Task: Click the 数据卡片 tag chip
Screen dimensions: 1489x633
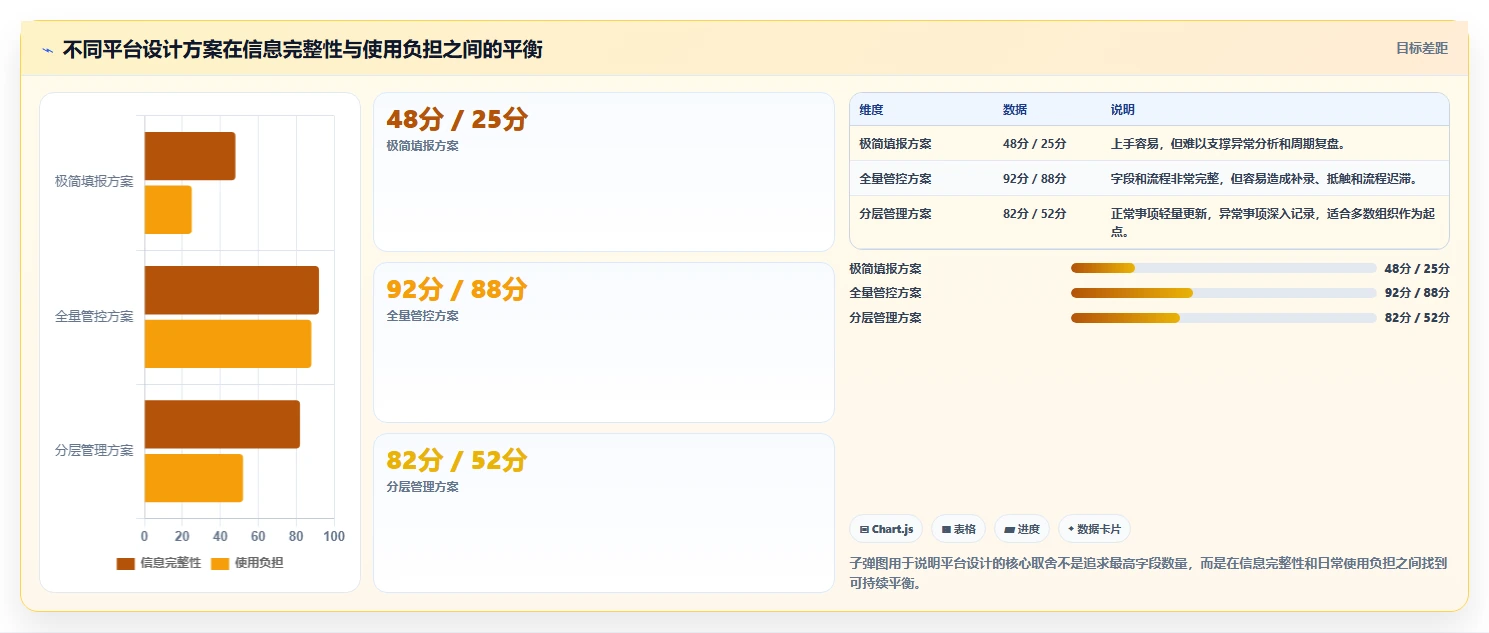Action: 1094,529
